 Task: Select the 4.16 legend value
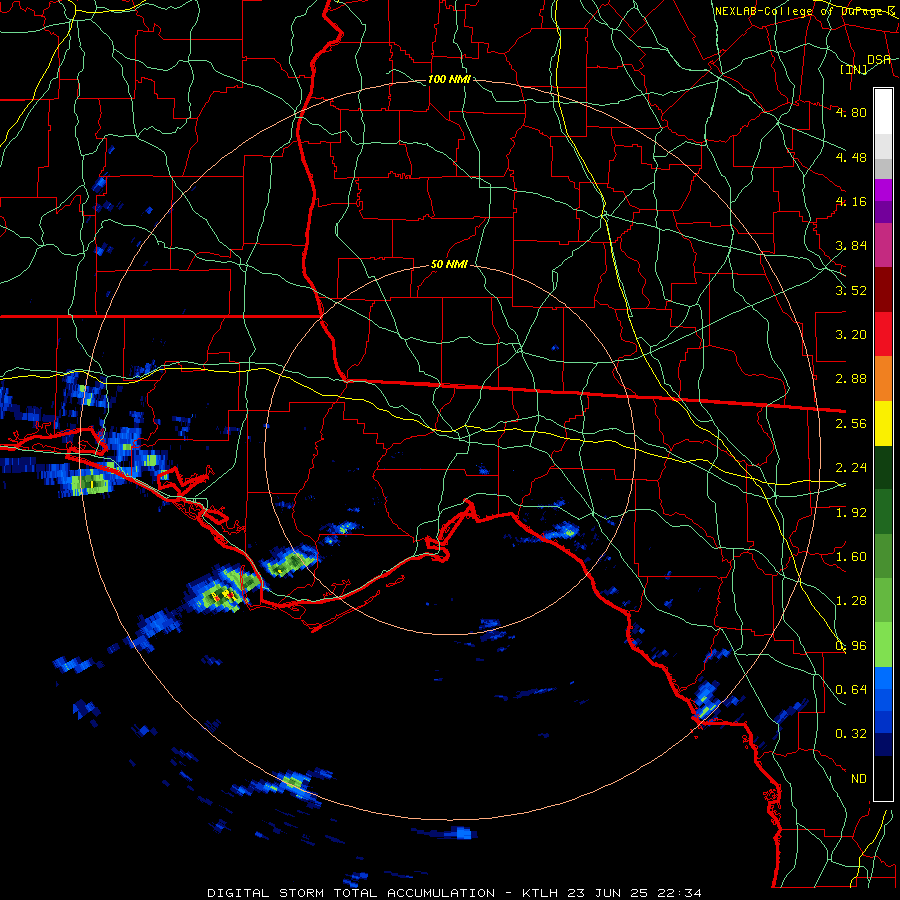pyautogui.click(x=851, y=201)
